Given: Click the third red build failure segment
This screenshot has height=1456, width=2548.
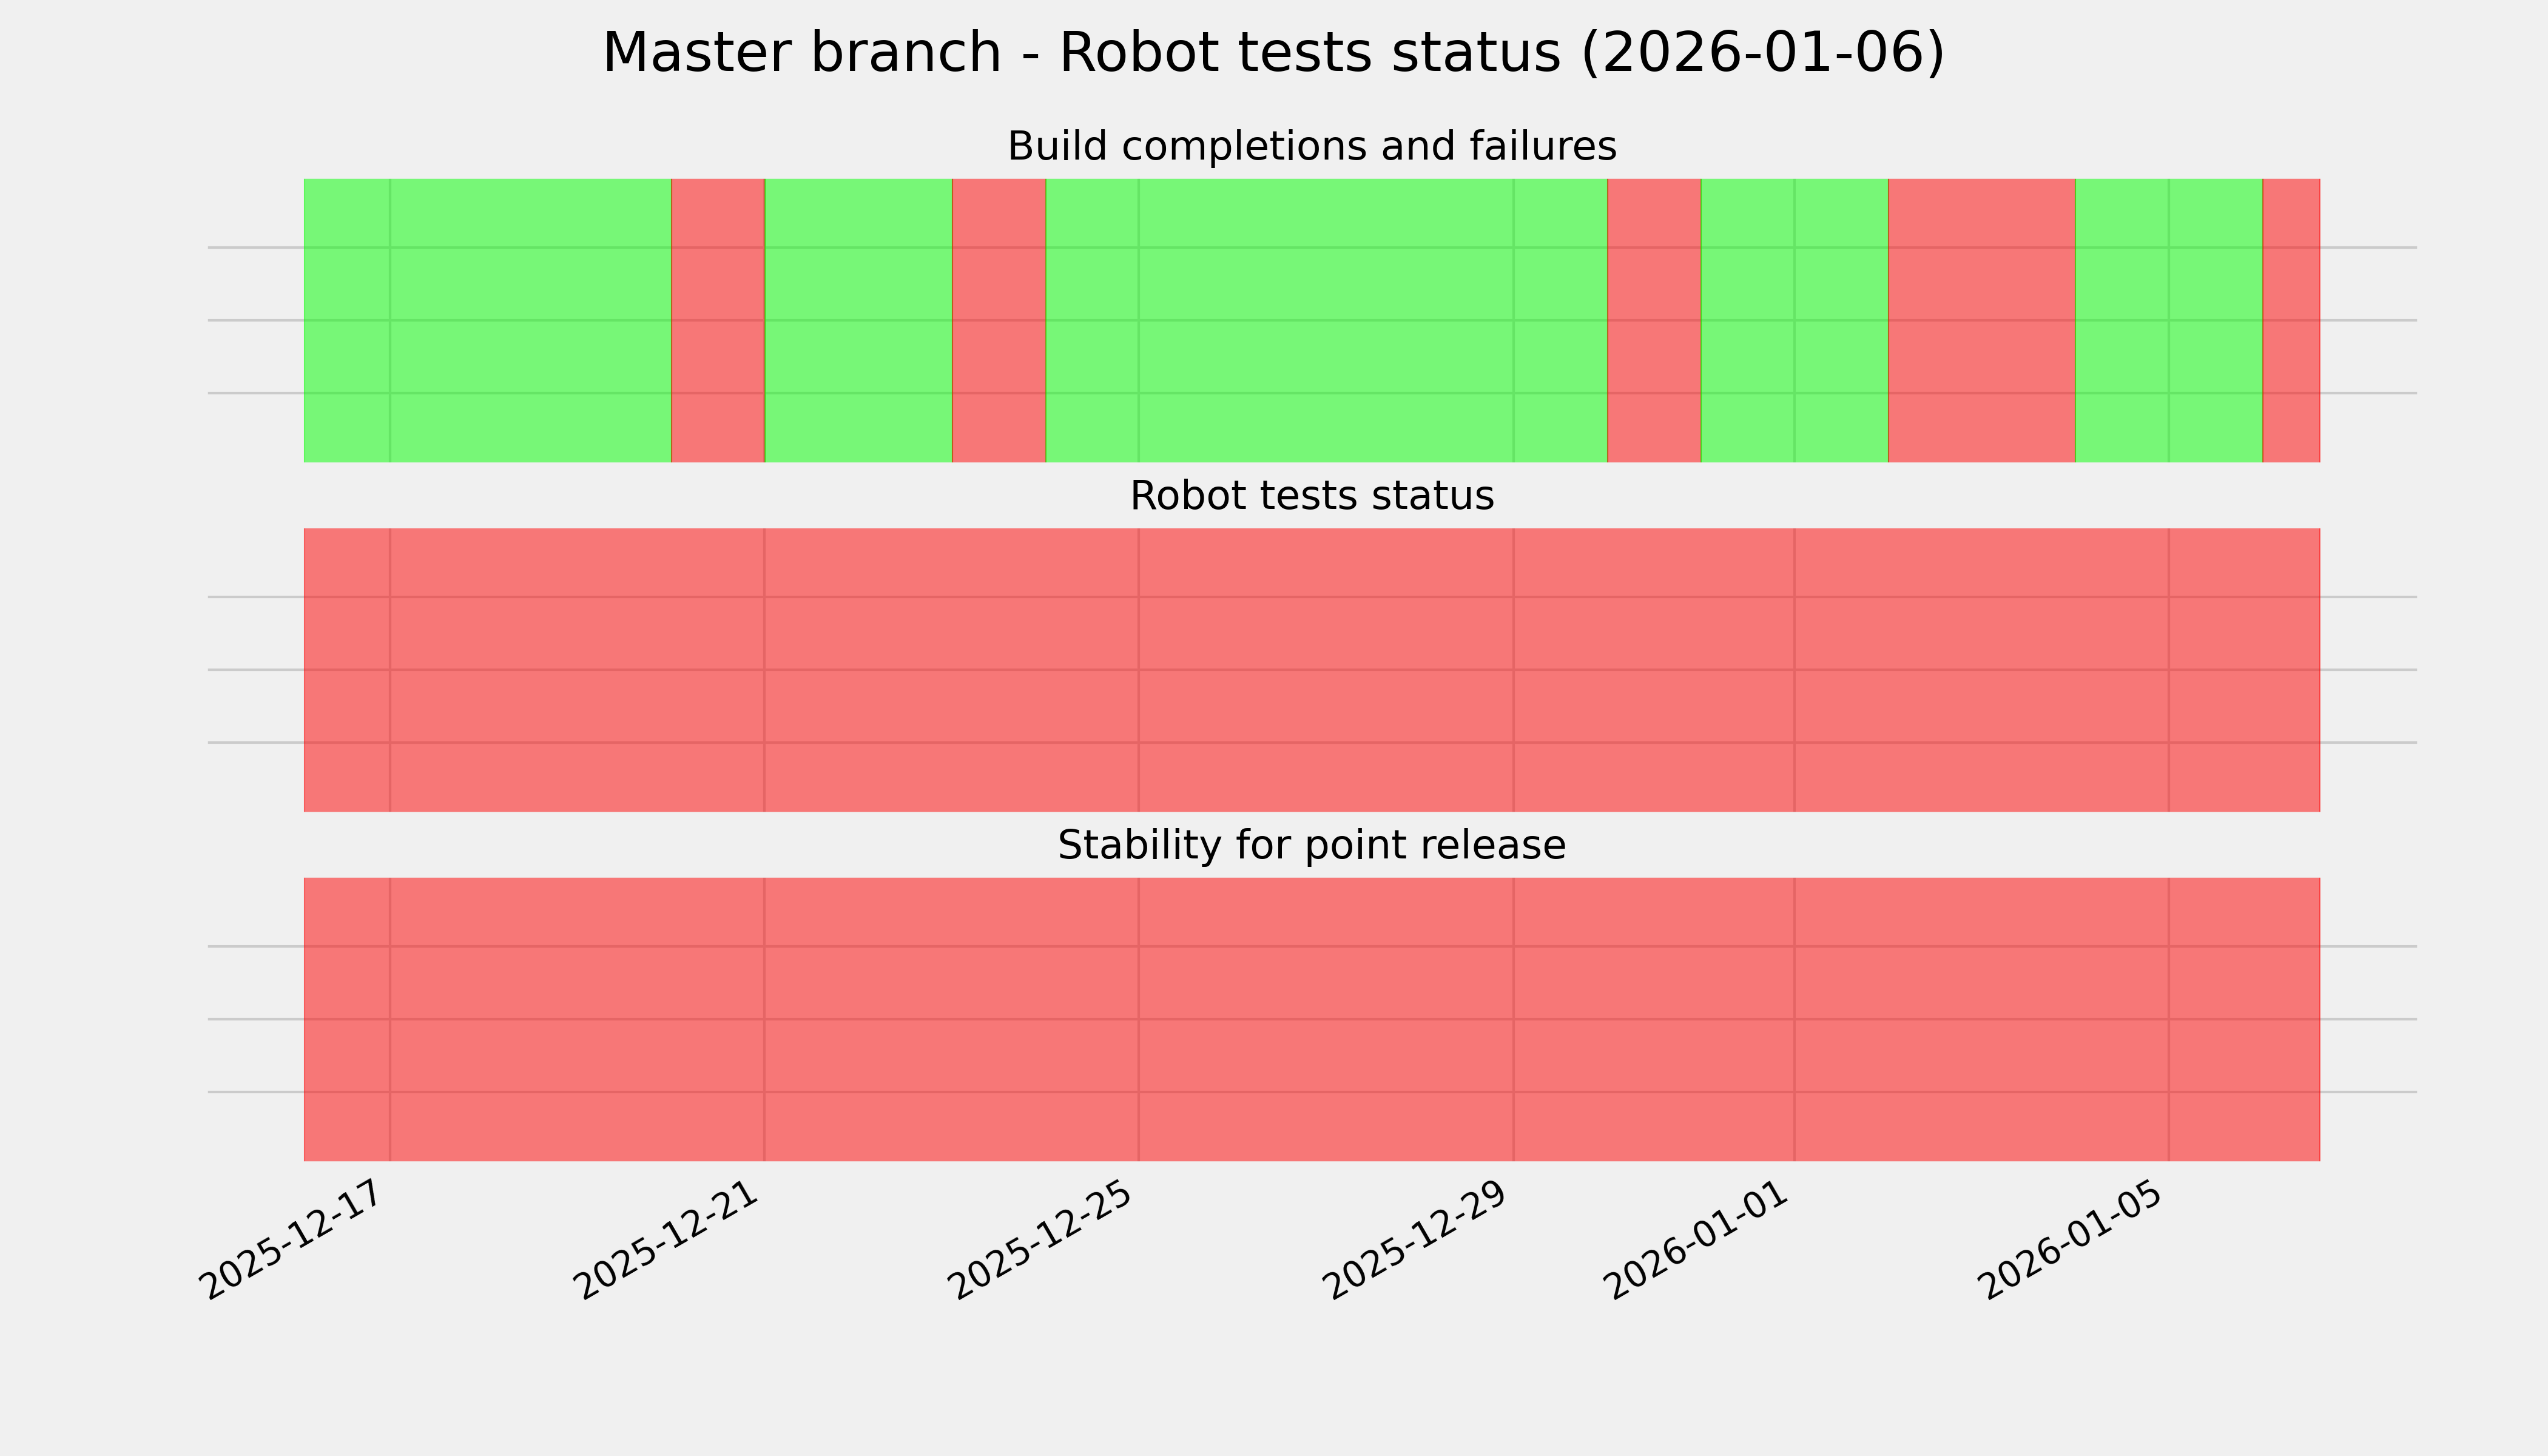Looking at the screenshot, I should [x=1654, y=320].
